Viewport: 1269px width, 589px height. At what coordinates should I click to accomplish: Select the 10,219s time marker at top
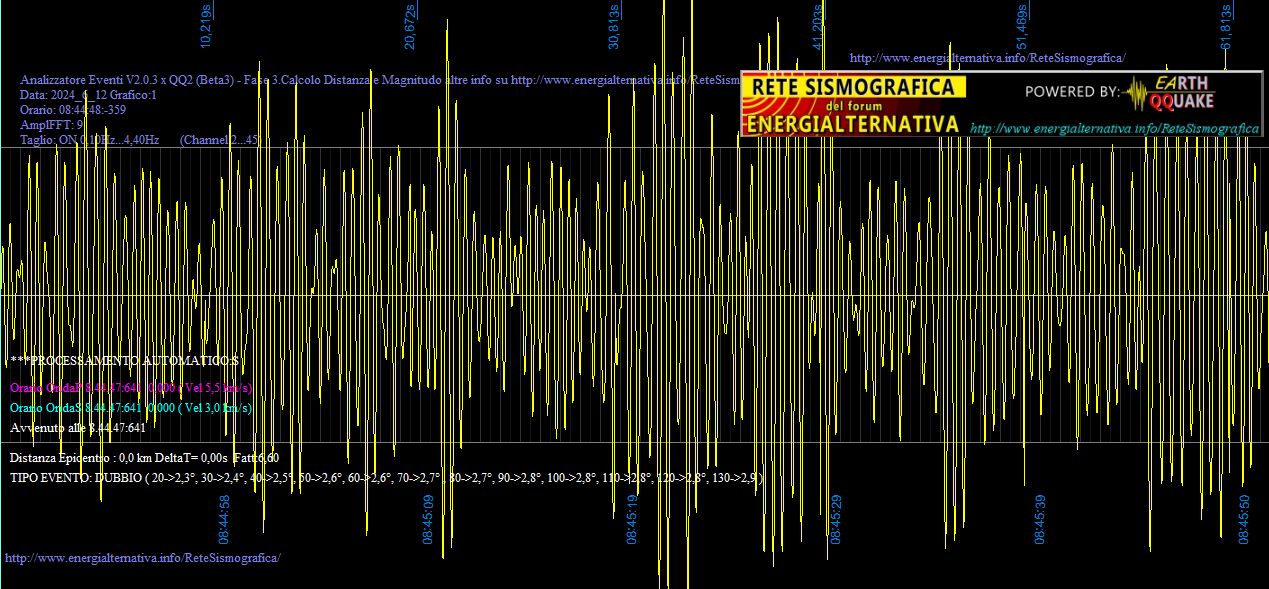206,26
